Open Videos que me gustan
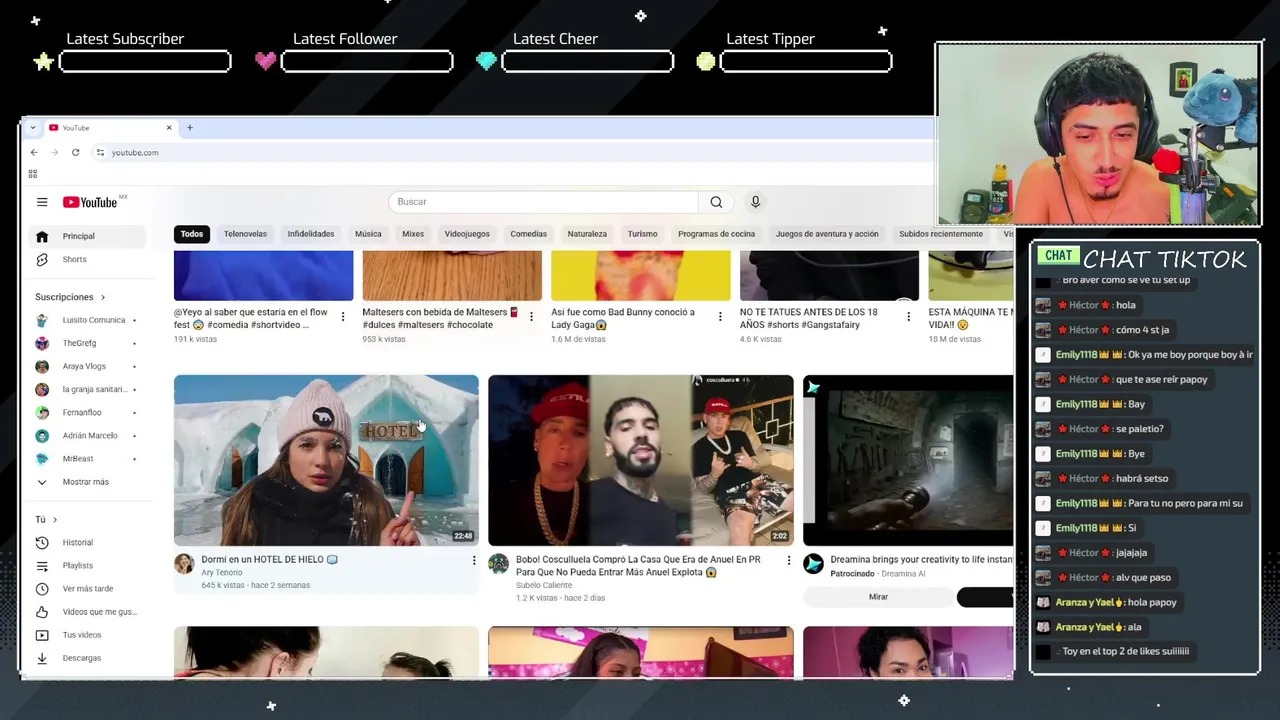 point(88,612)
